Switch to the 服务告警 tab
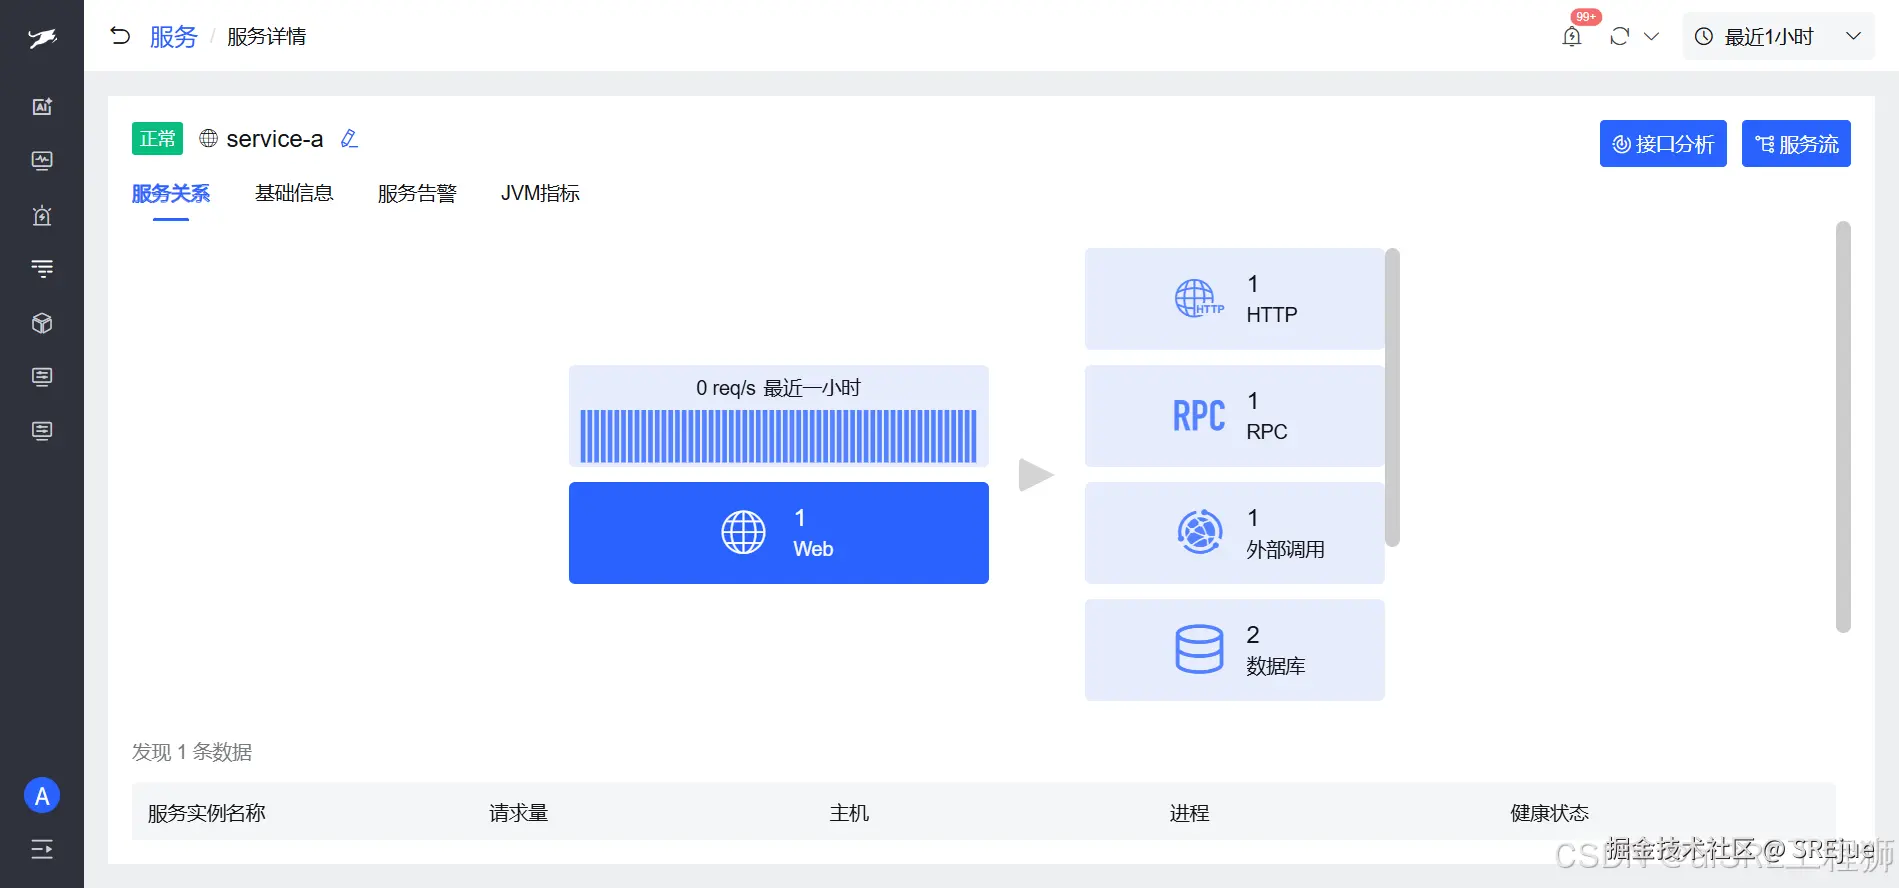The width and height of the screenshot is (1899, 888). (417, 193)
